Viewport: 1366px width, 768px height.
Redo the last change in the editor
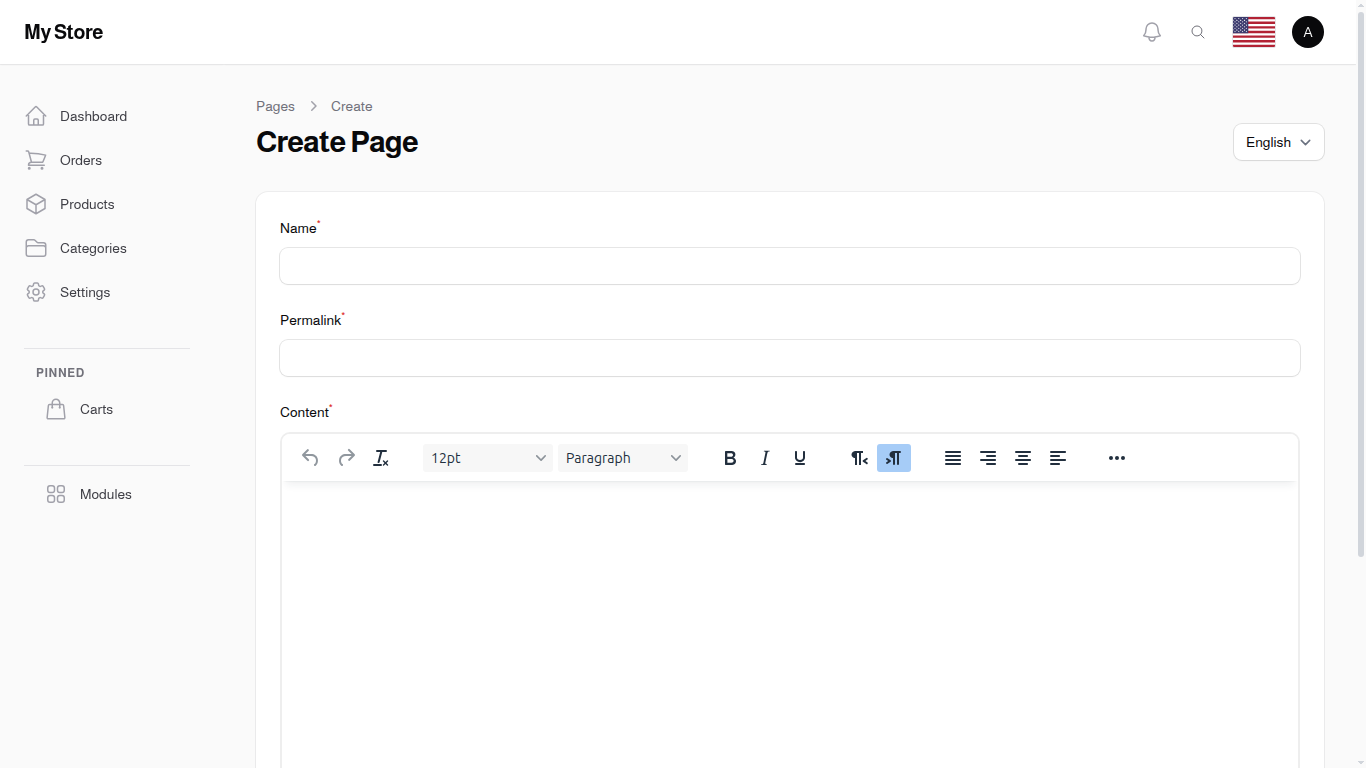point(346,457)
